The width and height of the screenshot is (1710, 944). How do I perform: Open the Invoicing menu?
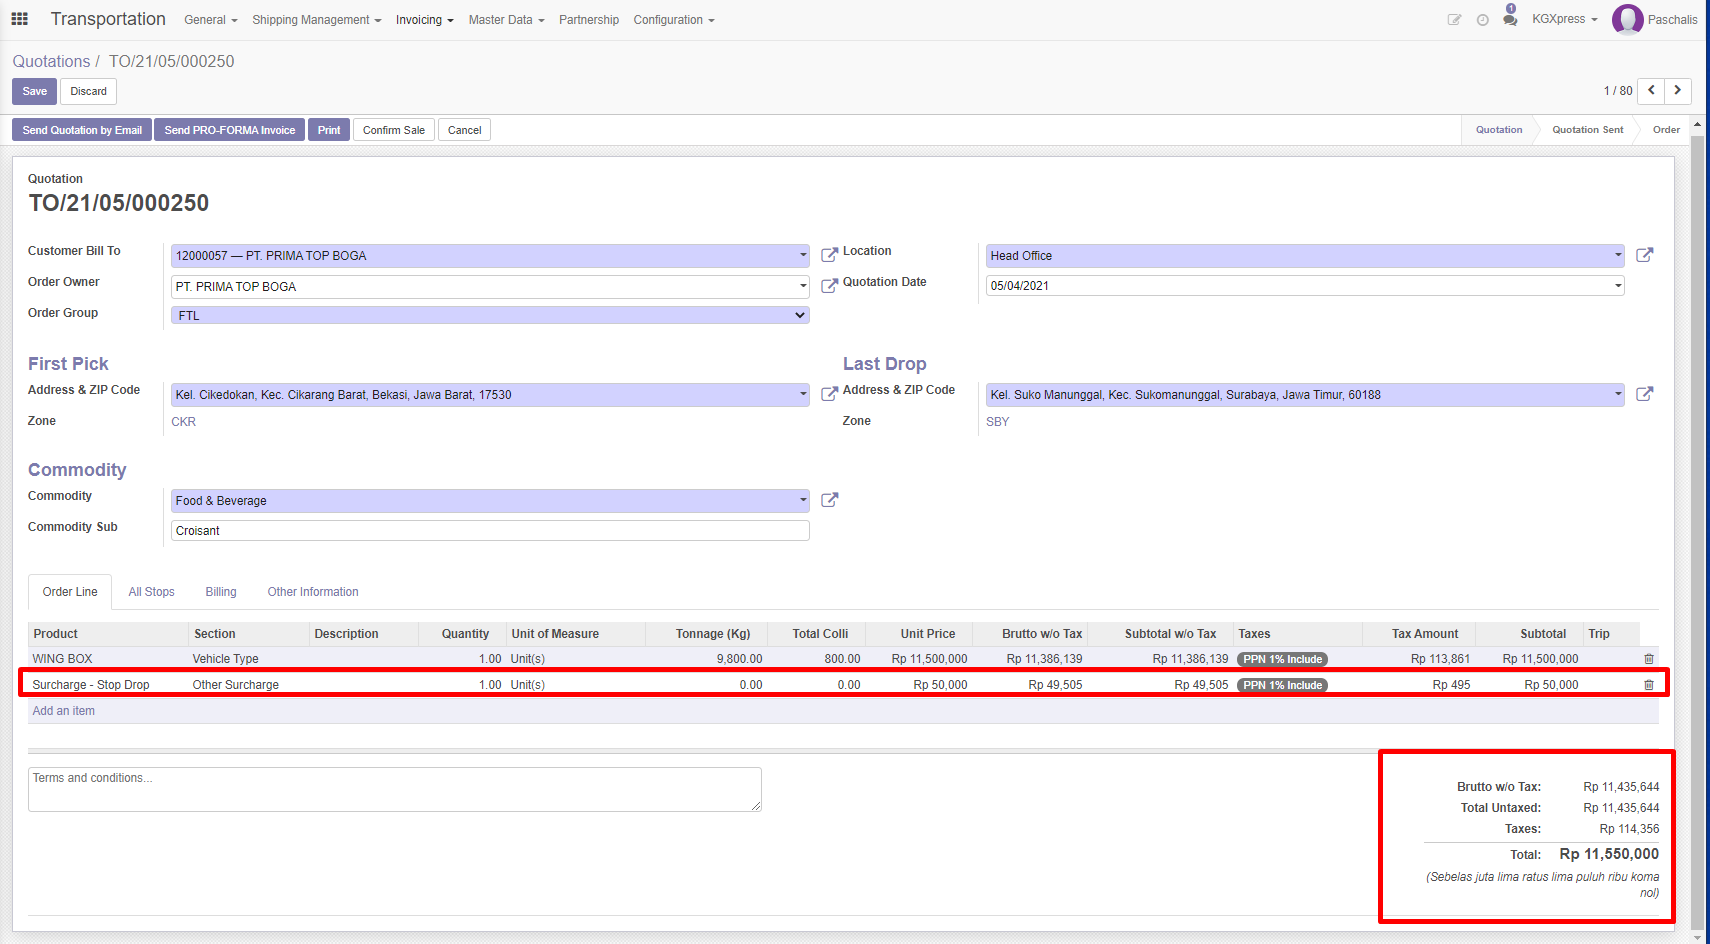coord(424,20)
